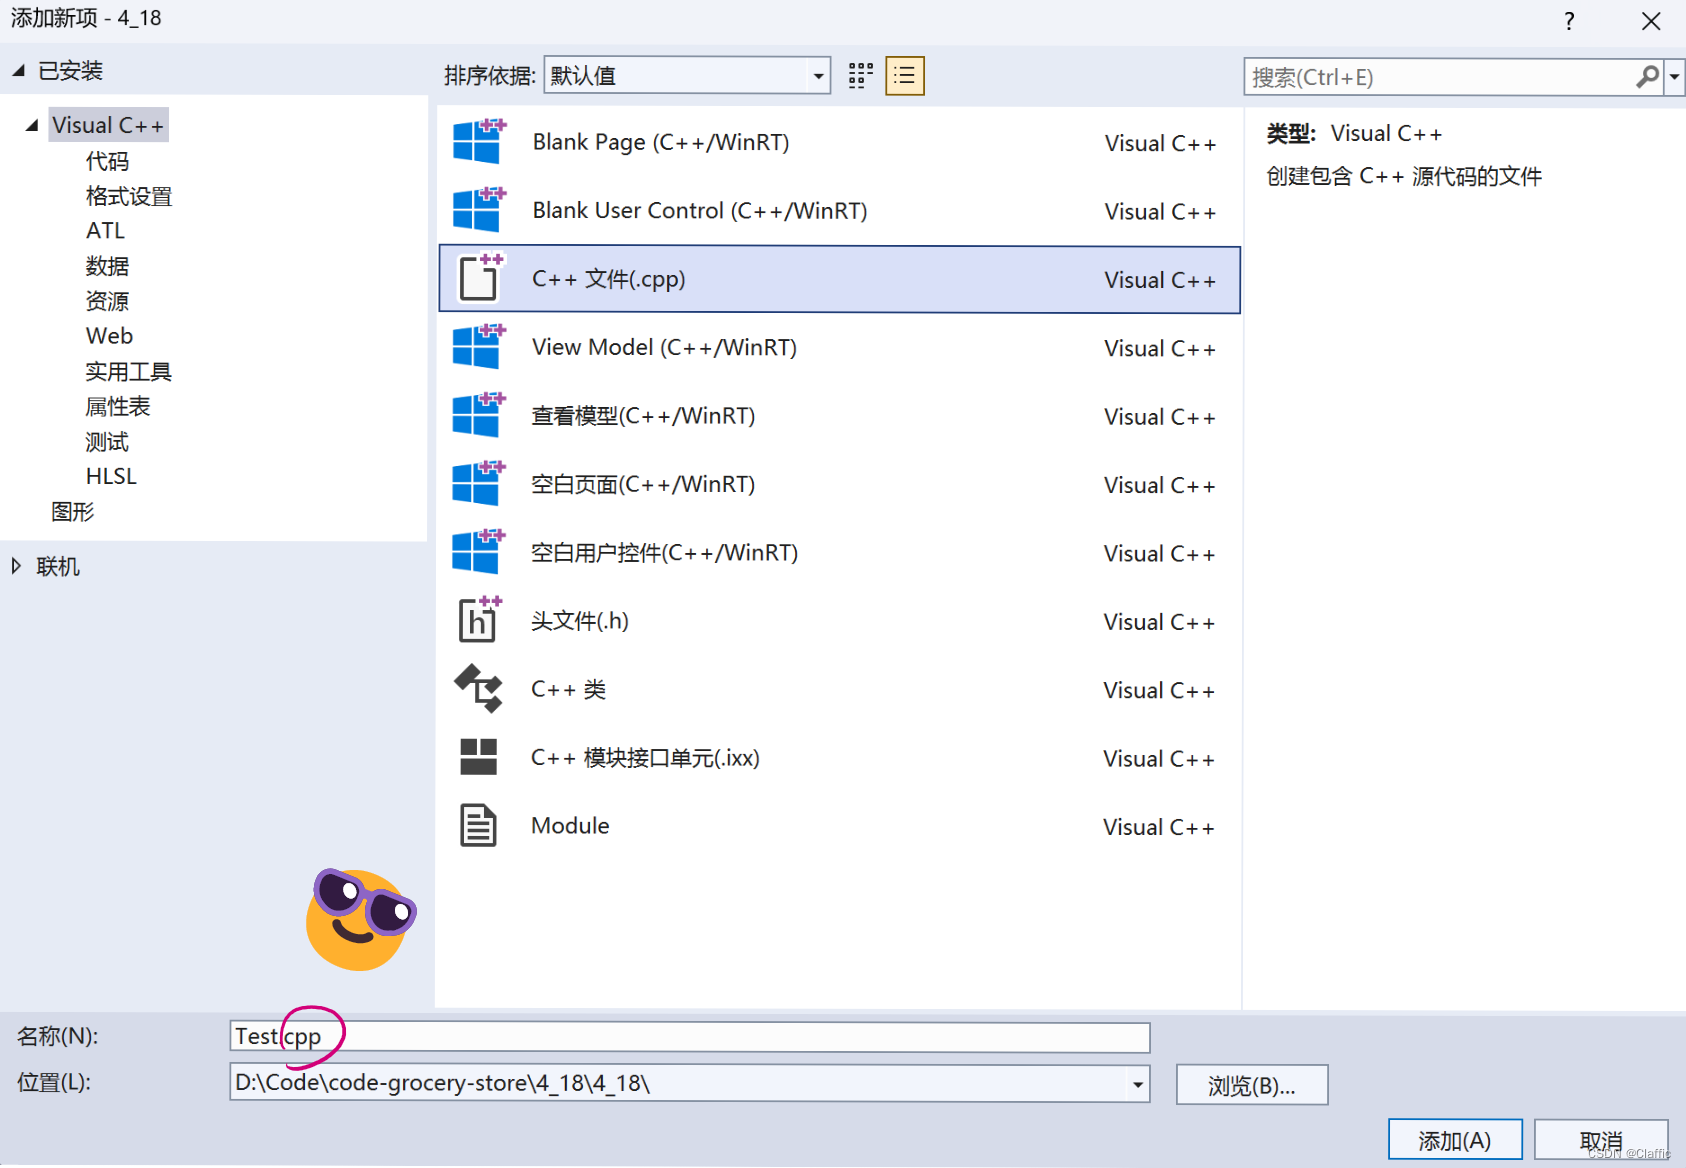Screen dimensions: 1686x1168
Task: Click the Blank Page (C++/WinRT) template icon
Action: pos(479,142)
